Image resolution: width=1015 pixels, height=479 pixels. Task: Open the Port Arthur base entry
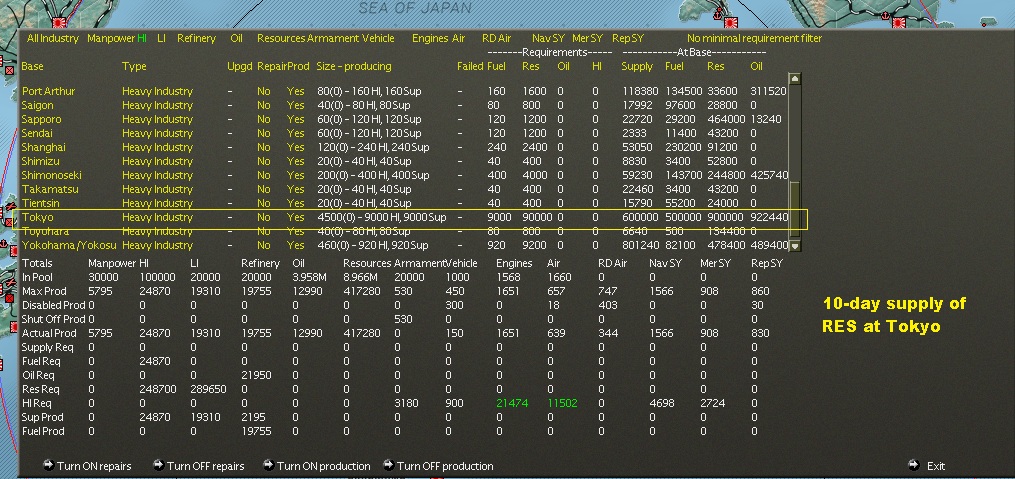tap(48, 91)
